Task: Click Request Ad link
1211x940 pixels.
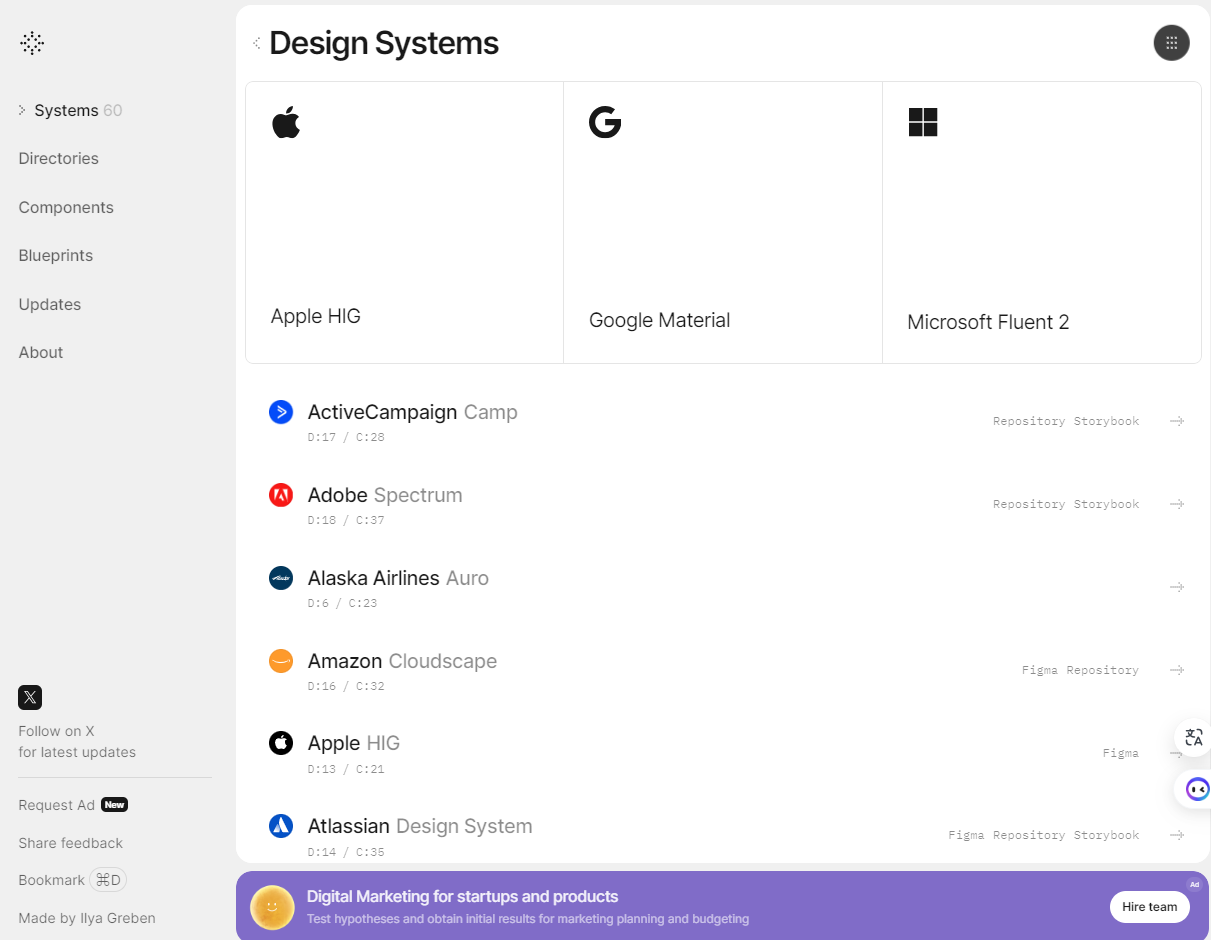Action: (56, 805)
